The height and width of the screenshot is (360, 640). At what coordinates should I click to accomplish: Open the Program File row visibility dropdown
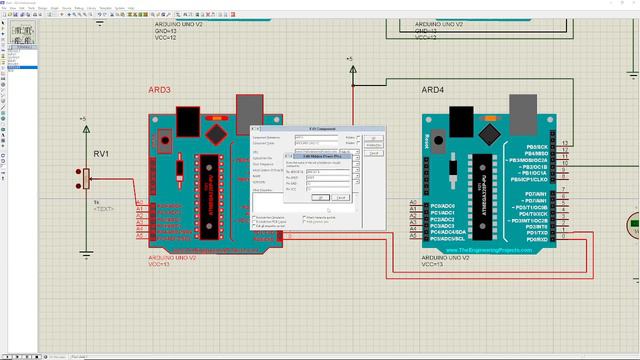(x=357, y=158)
